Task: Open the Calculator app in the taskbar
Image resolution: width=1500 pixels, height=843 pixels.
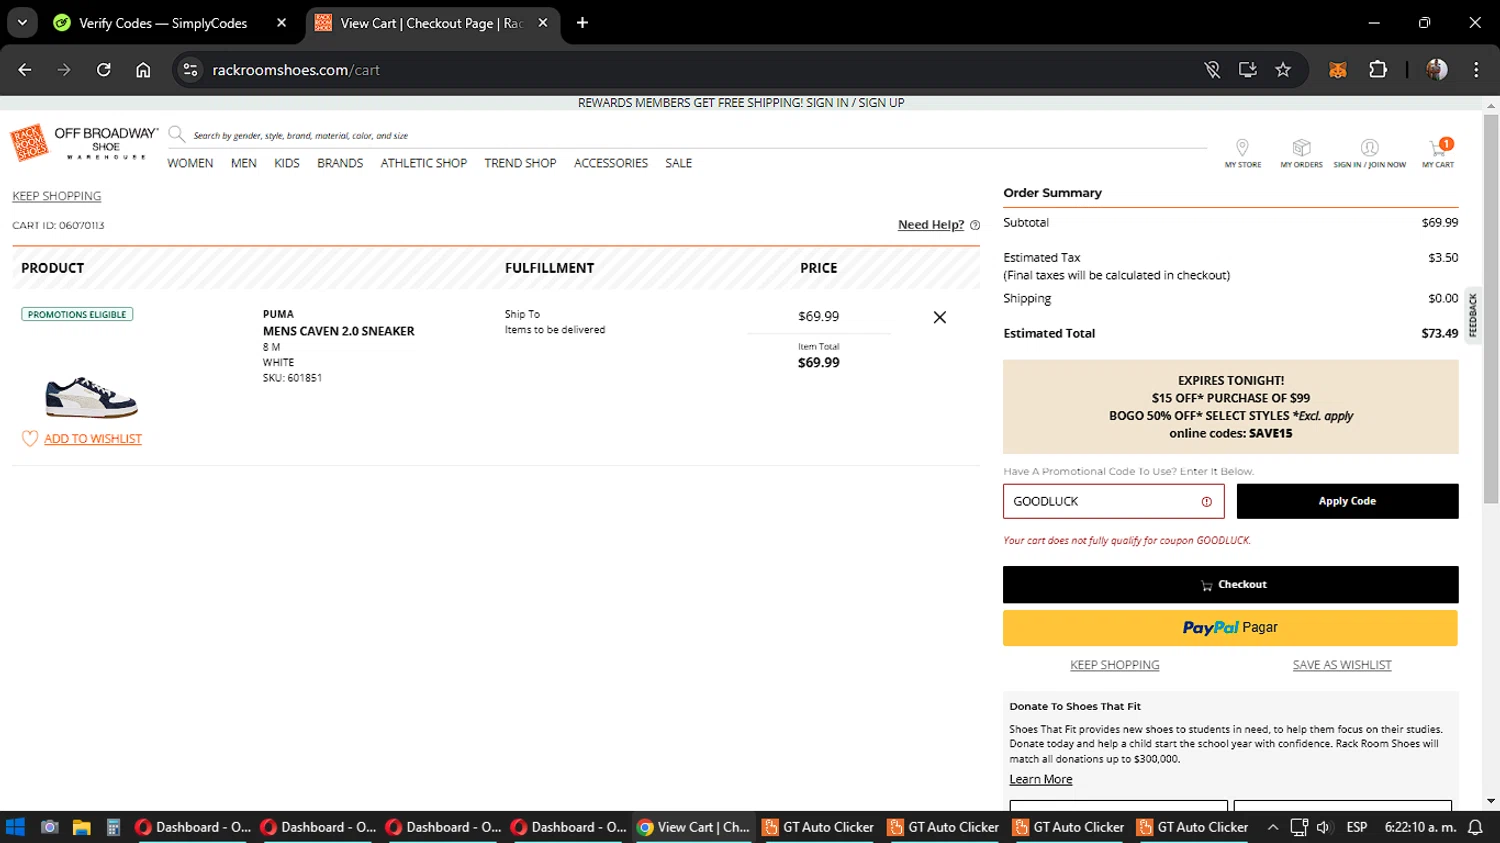Action: 113,827
